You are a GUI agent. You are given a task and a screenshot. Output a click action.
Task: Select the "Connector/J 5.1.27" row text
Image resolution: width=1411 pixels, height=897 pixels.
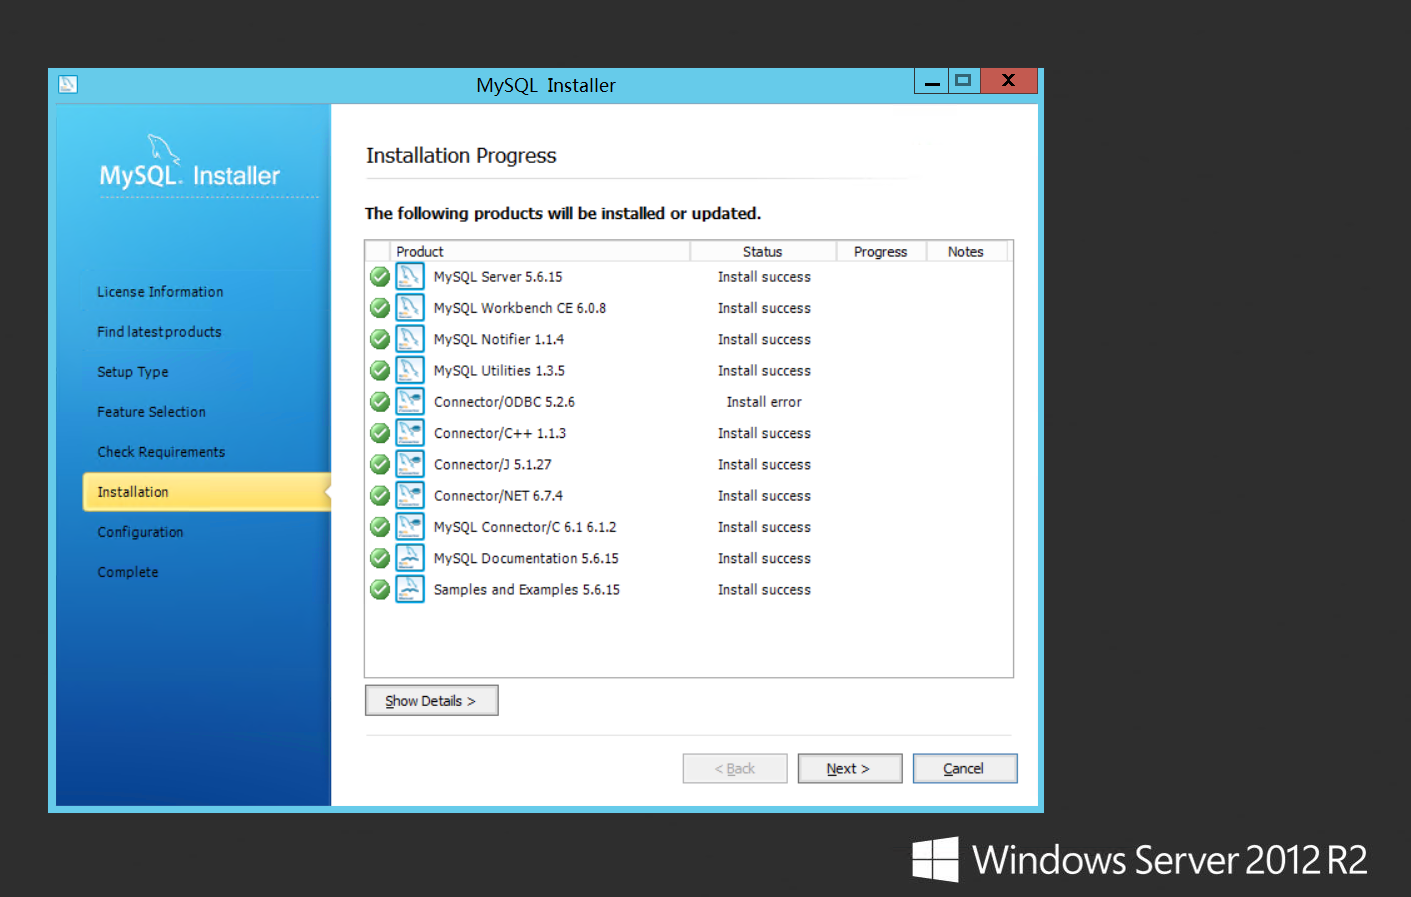click(x=492, y=464)
